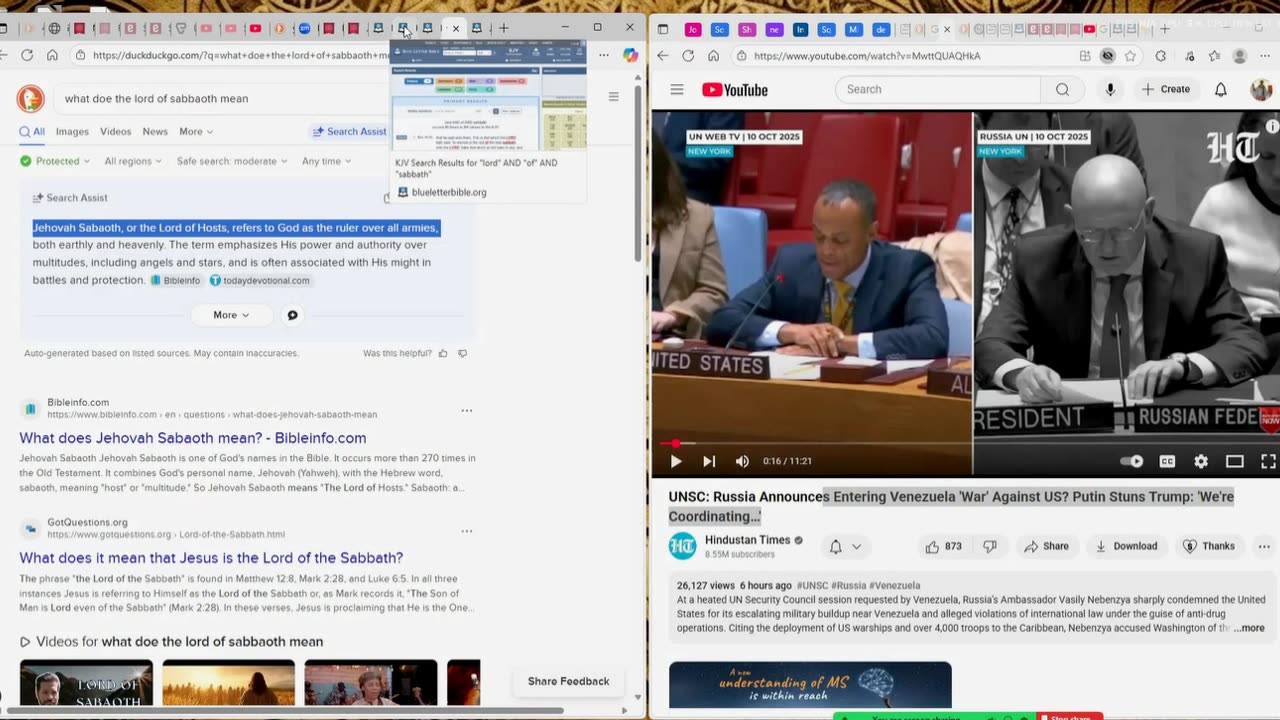Edit the DuckDuckGo search query box
This screenshot has width=1280, height=720.
pyautogui.click(x=220, y=98)
